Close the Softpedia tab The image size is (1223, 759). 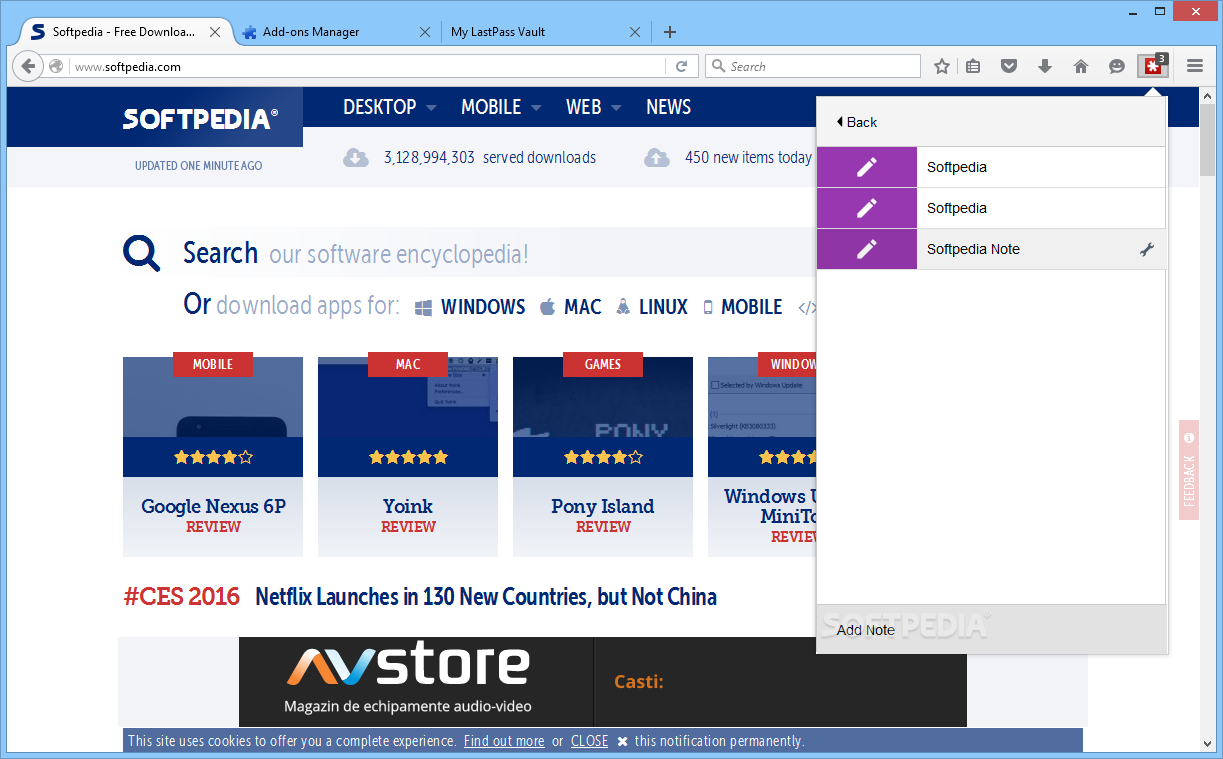[215, 32]
